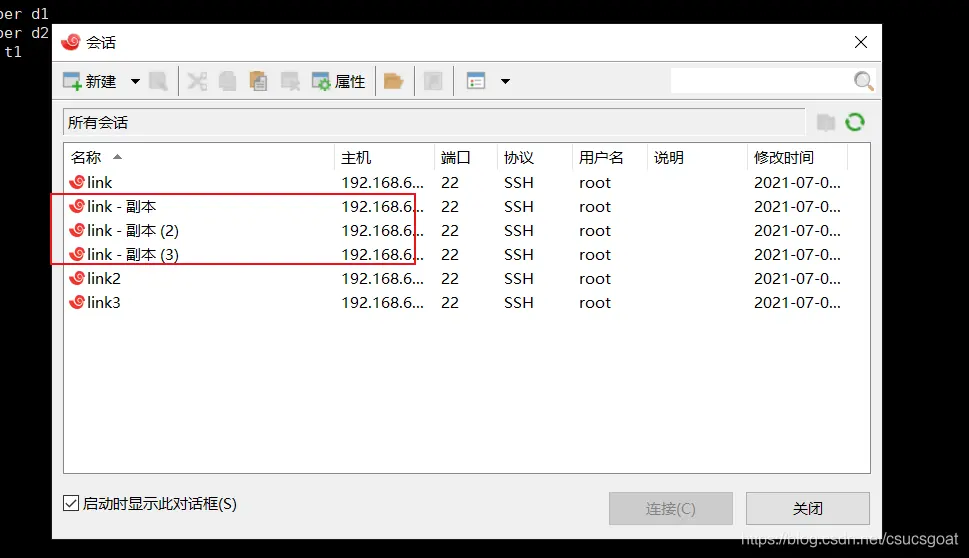
Task: Click the open folder toolbar icon
Action: tap(393, 82)
